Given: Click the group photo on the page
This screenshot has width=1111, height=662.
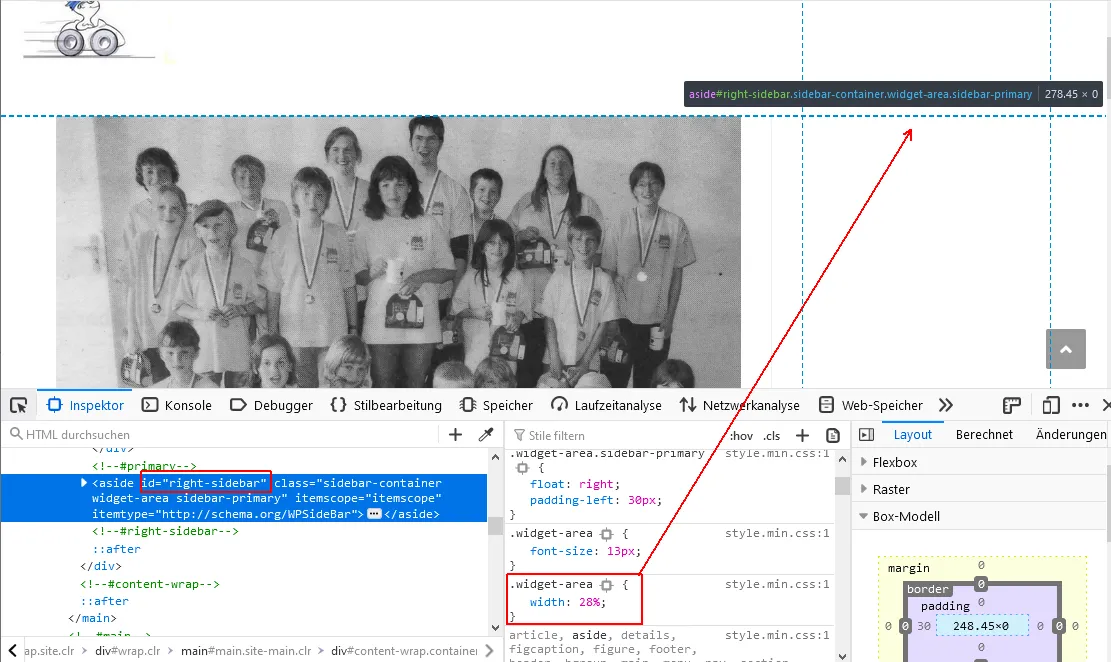Looking at the screenshot, I should pos(398,252).
